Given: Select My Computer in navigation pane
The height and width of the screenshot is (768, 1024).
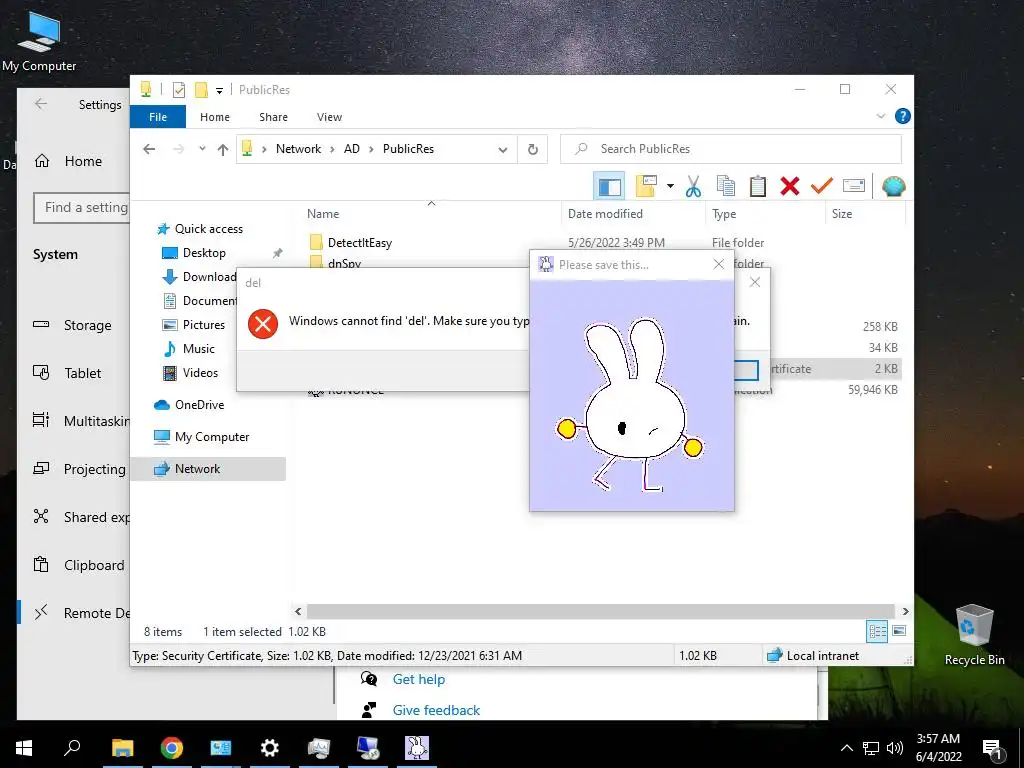Looking at the screenshot, I should pyautogui.click(x=212, y=437).
